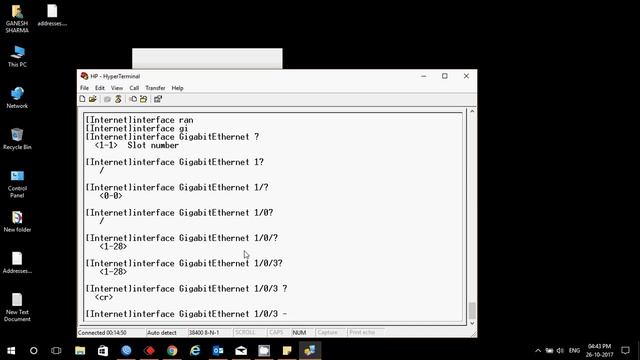
Task: Select the This PC desktop icon
Action: 17,57
